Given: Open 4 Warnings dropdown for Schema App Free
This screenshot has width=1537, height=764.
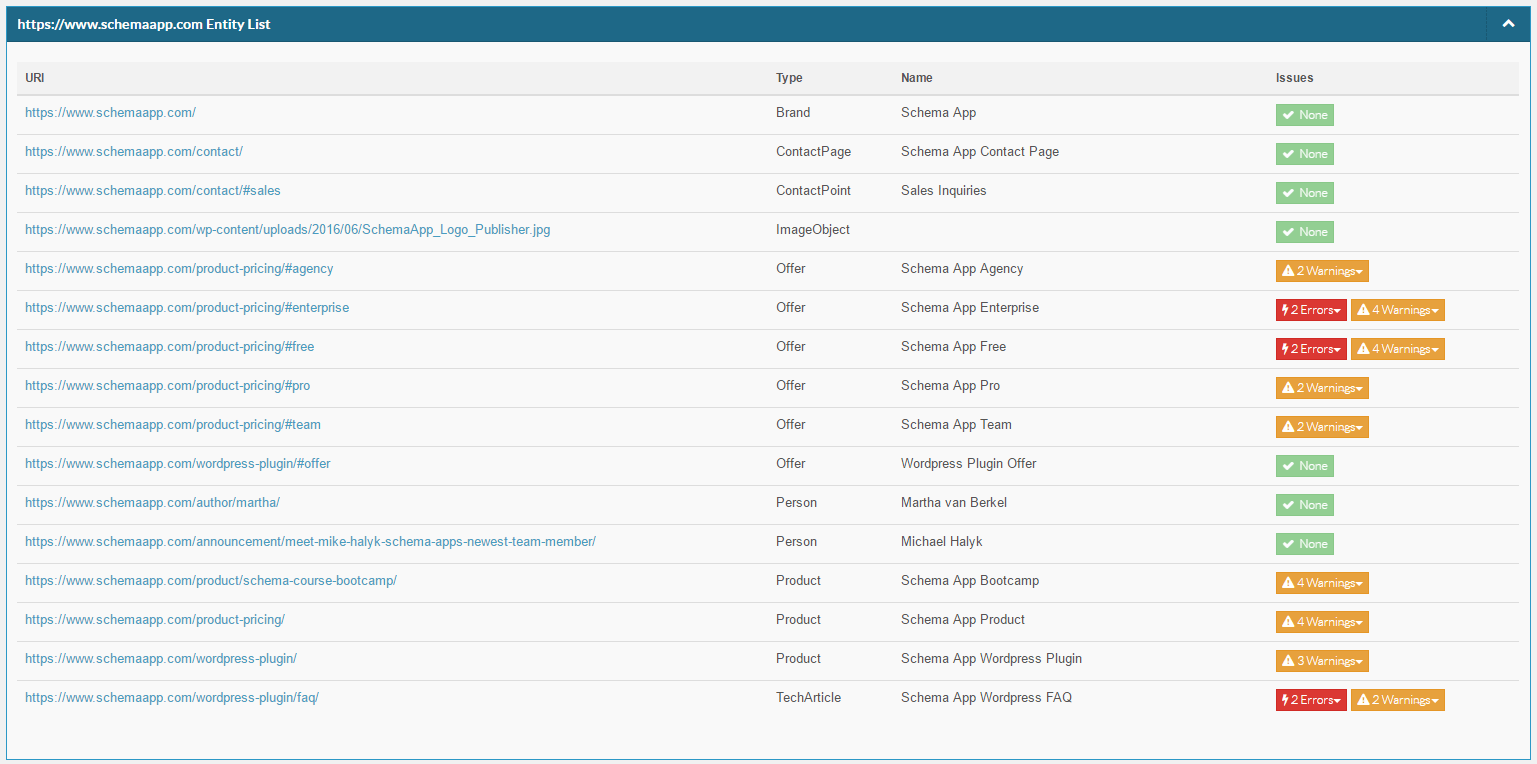Looking at the screenshot, I should click(x=1397, y=349).
